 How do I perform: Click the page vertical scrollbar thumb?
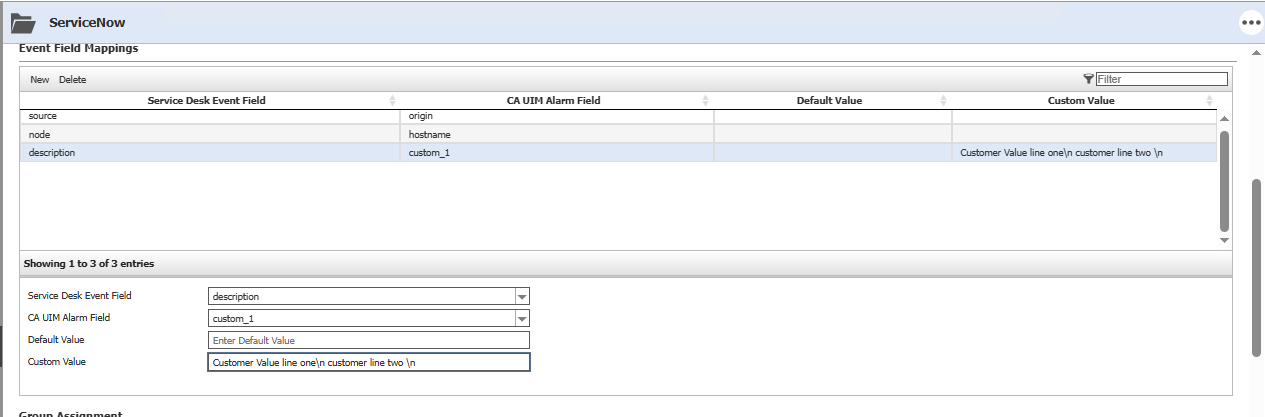click(1256, 267)
